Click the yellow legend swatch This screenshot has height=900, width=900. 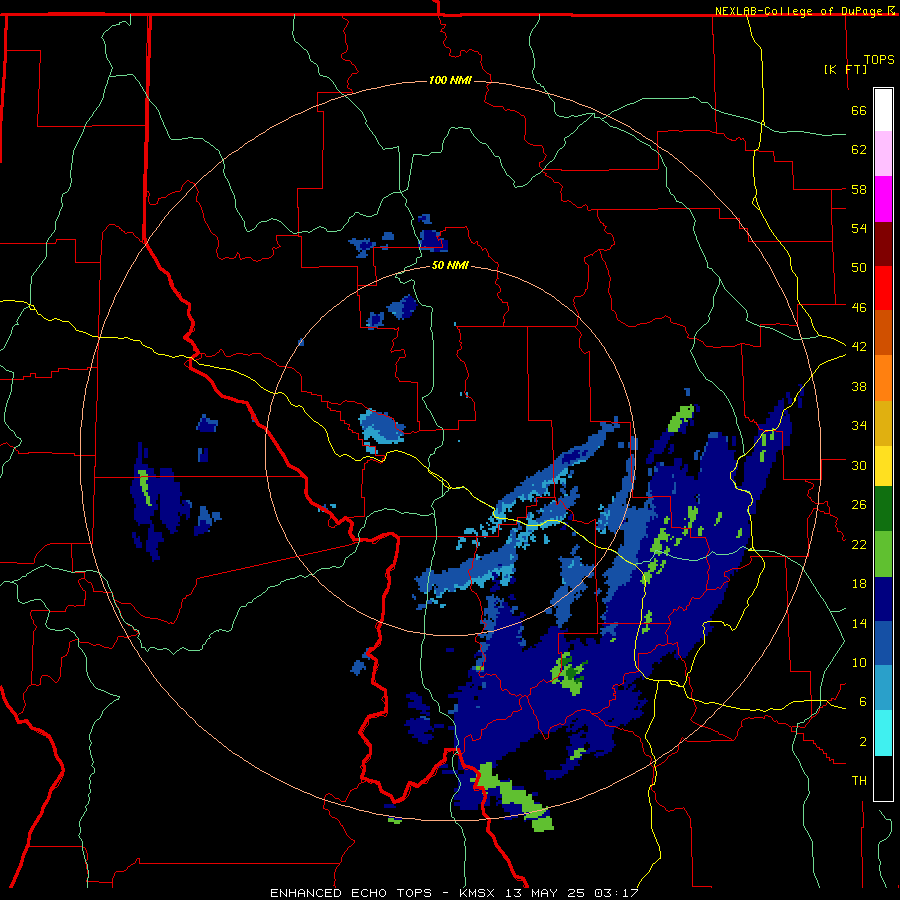(883, 466)
